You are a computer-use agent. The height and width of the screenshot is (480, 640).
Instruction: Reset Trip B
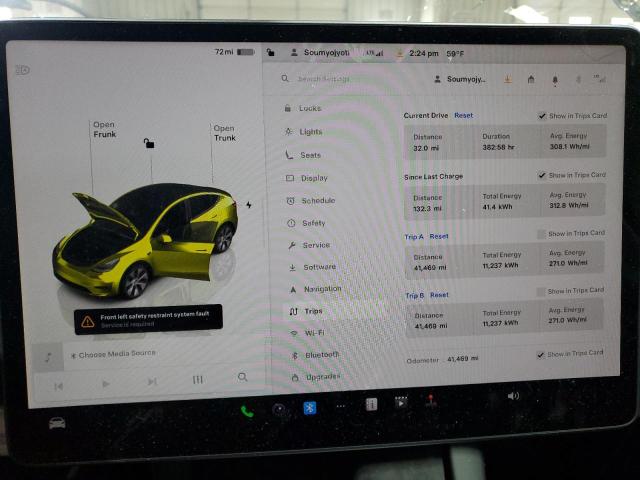click(x=439, y=295)
